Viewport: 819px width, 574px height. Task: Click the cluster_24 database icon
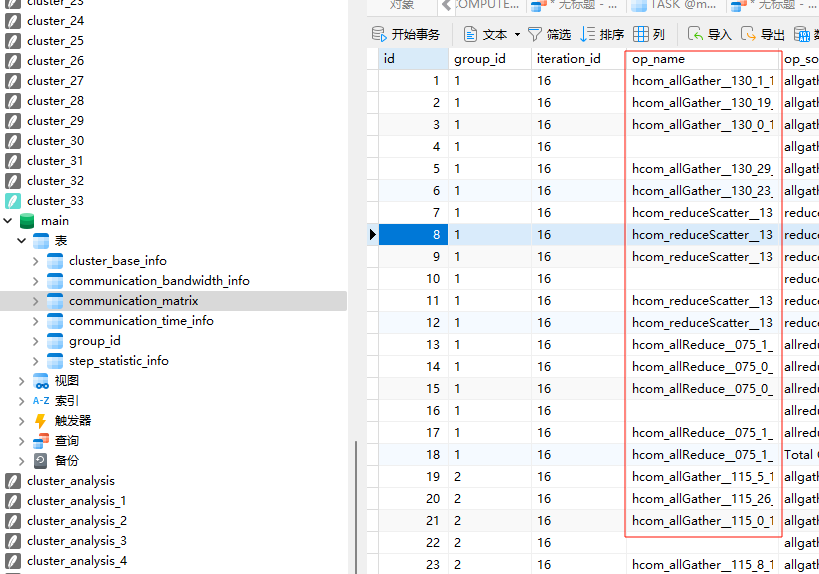tap(13, 21)
